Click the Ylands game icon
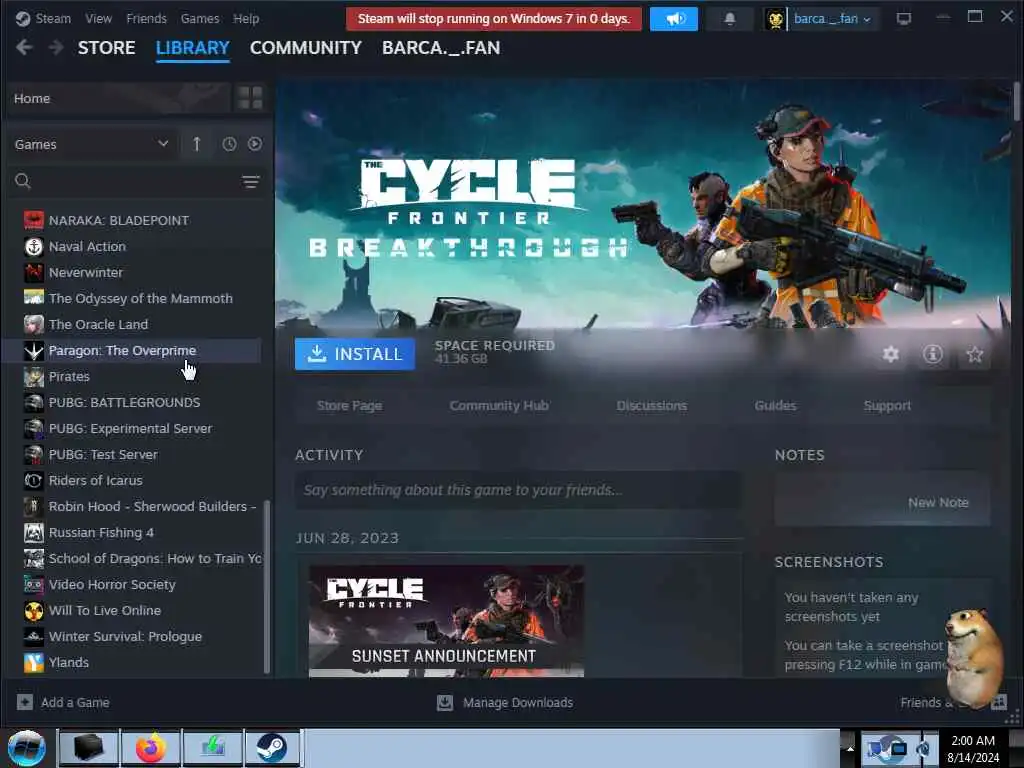 (34, 662)
